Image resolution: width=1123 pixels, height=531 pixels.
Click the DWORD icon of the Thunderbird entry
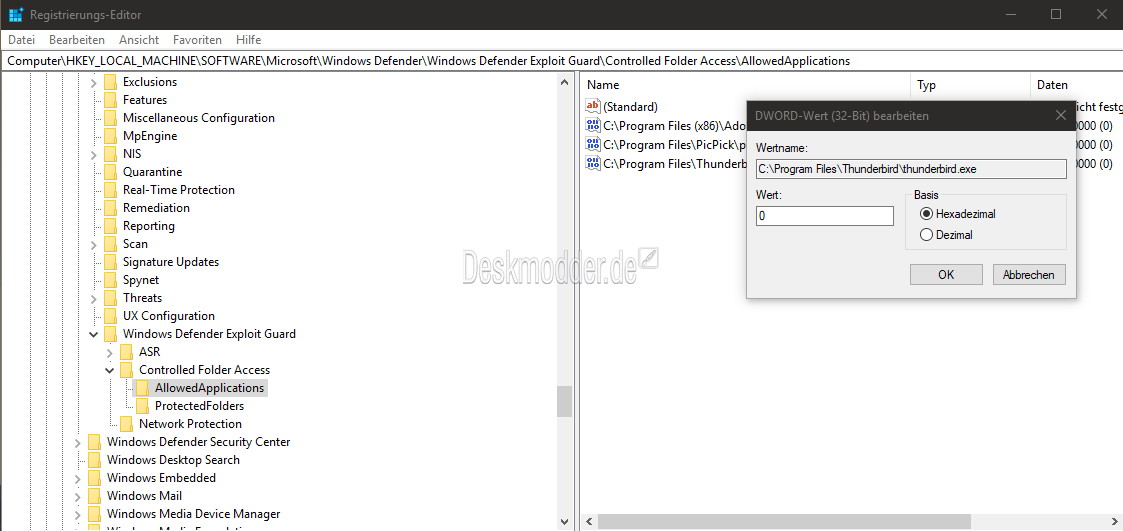click(x=593, y=163)
